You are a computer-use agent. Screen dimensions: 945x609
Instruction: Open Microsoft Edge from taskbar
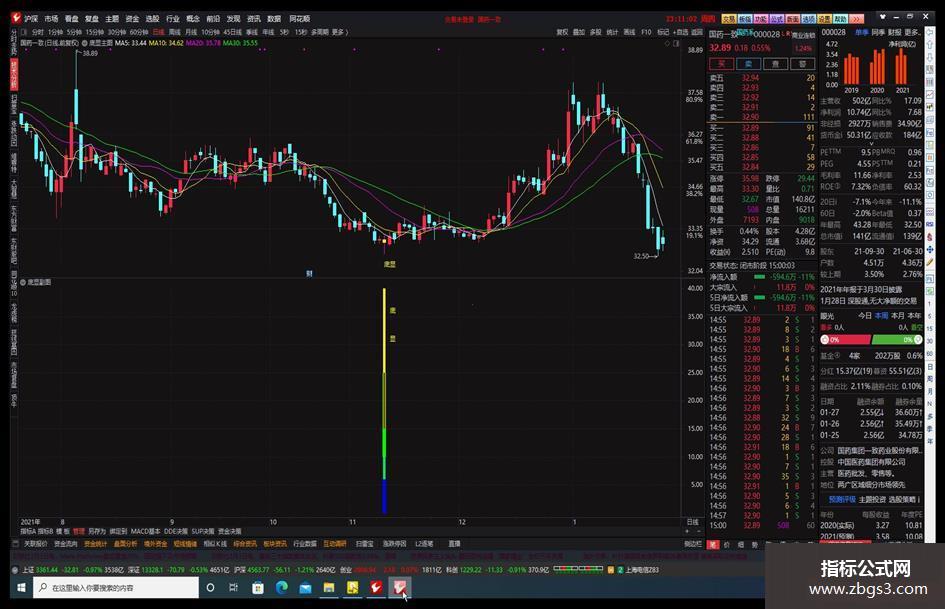pos(281,587)
